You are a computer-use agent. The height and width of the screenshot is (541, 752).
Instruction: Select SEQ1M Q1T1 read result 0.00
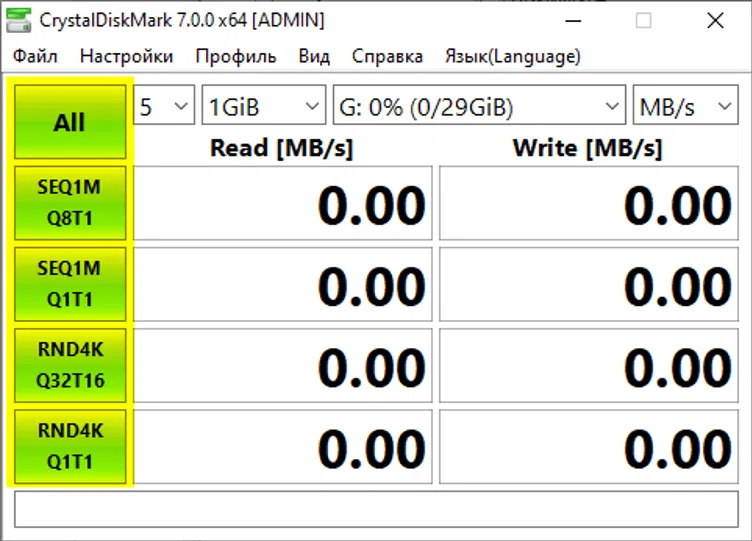283,284
